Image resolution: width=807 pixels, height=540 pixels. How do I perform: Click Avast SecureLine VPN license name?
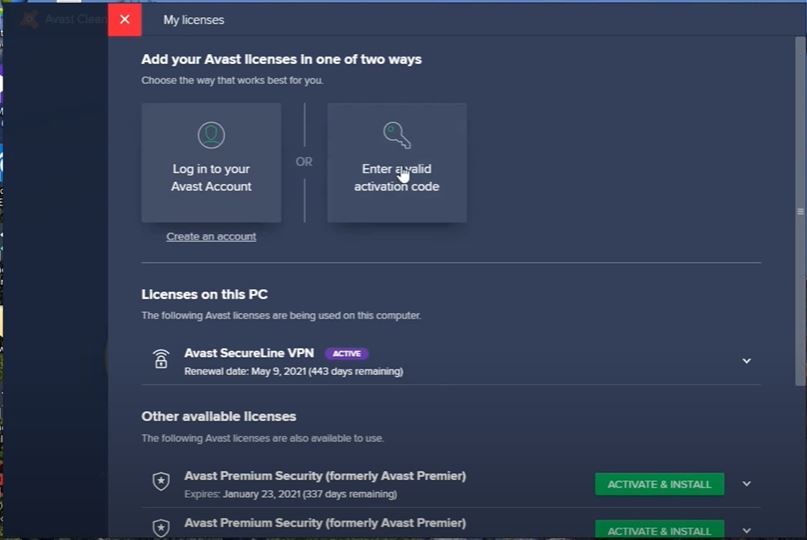click(x=249, y=353)
